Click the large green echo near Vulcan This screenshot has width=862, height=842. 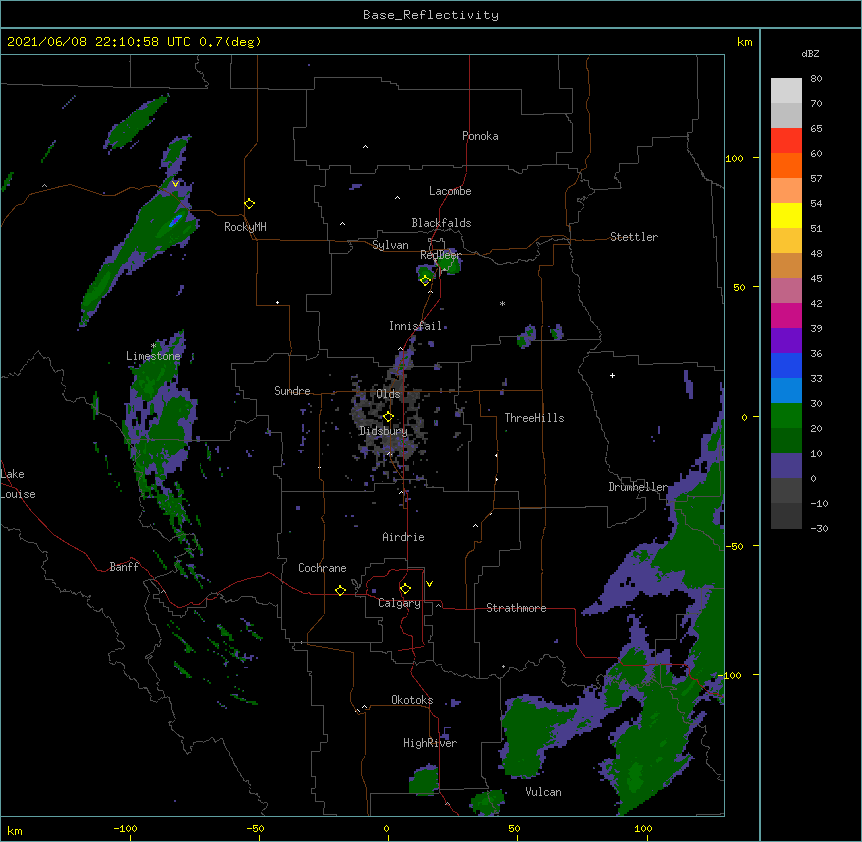coord(531,736)
